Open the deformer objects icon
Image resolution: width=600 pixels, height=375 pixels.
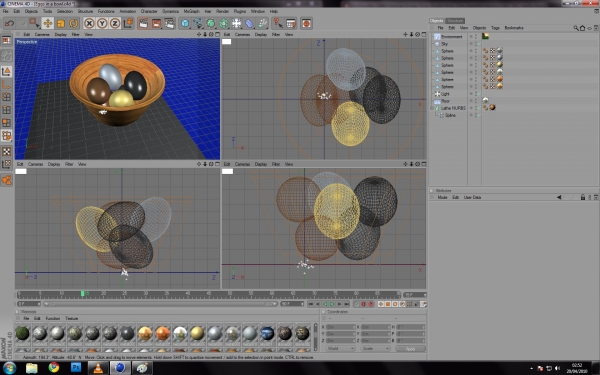point(249,23)
